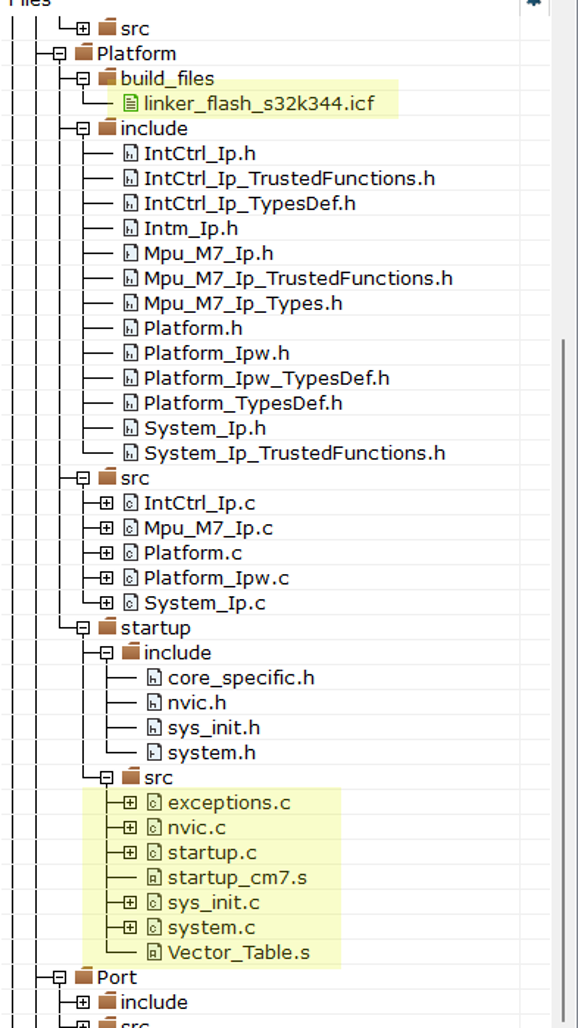Click the Mpu_M7_Ip_TrustedFunctions.h file icon
This screenshot has height=1028, width=578.
pos(131,279)
